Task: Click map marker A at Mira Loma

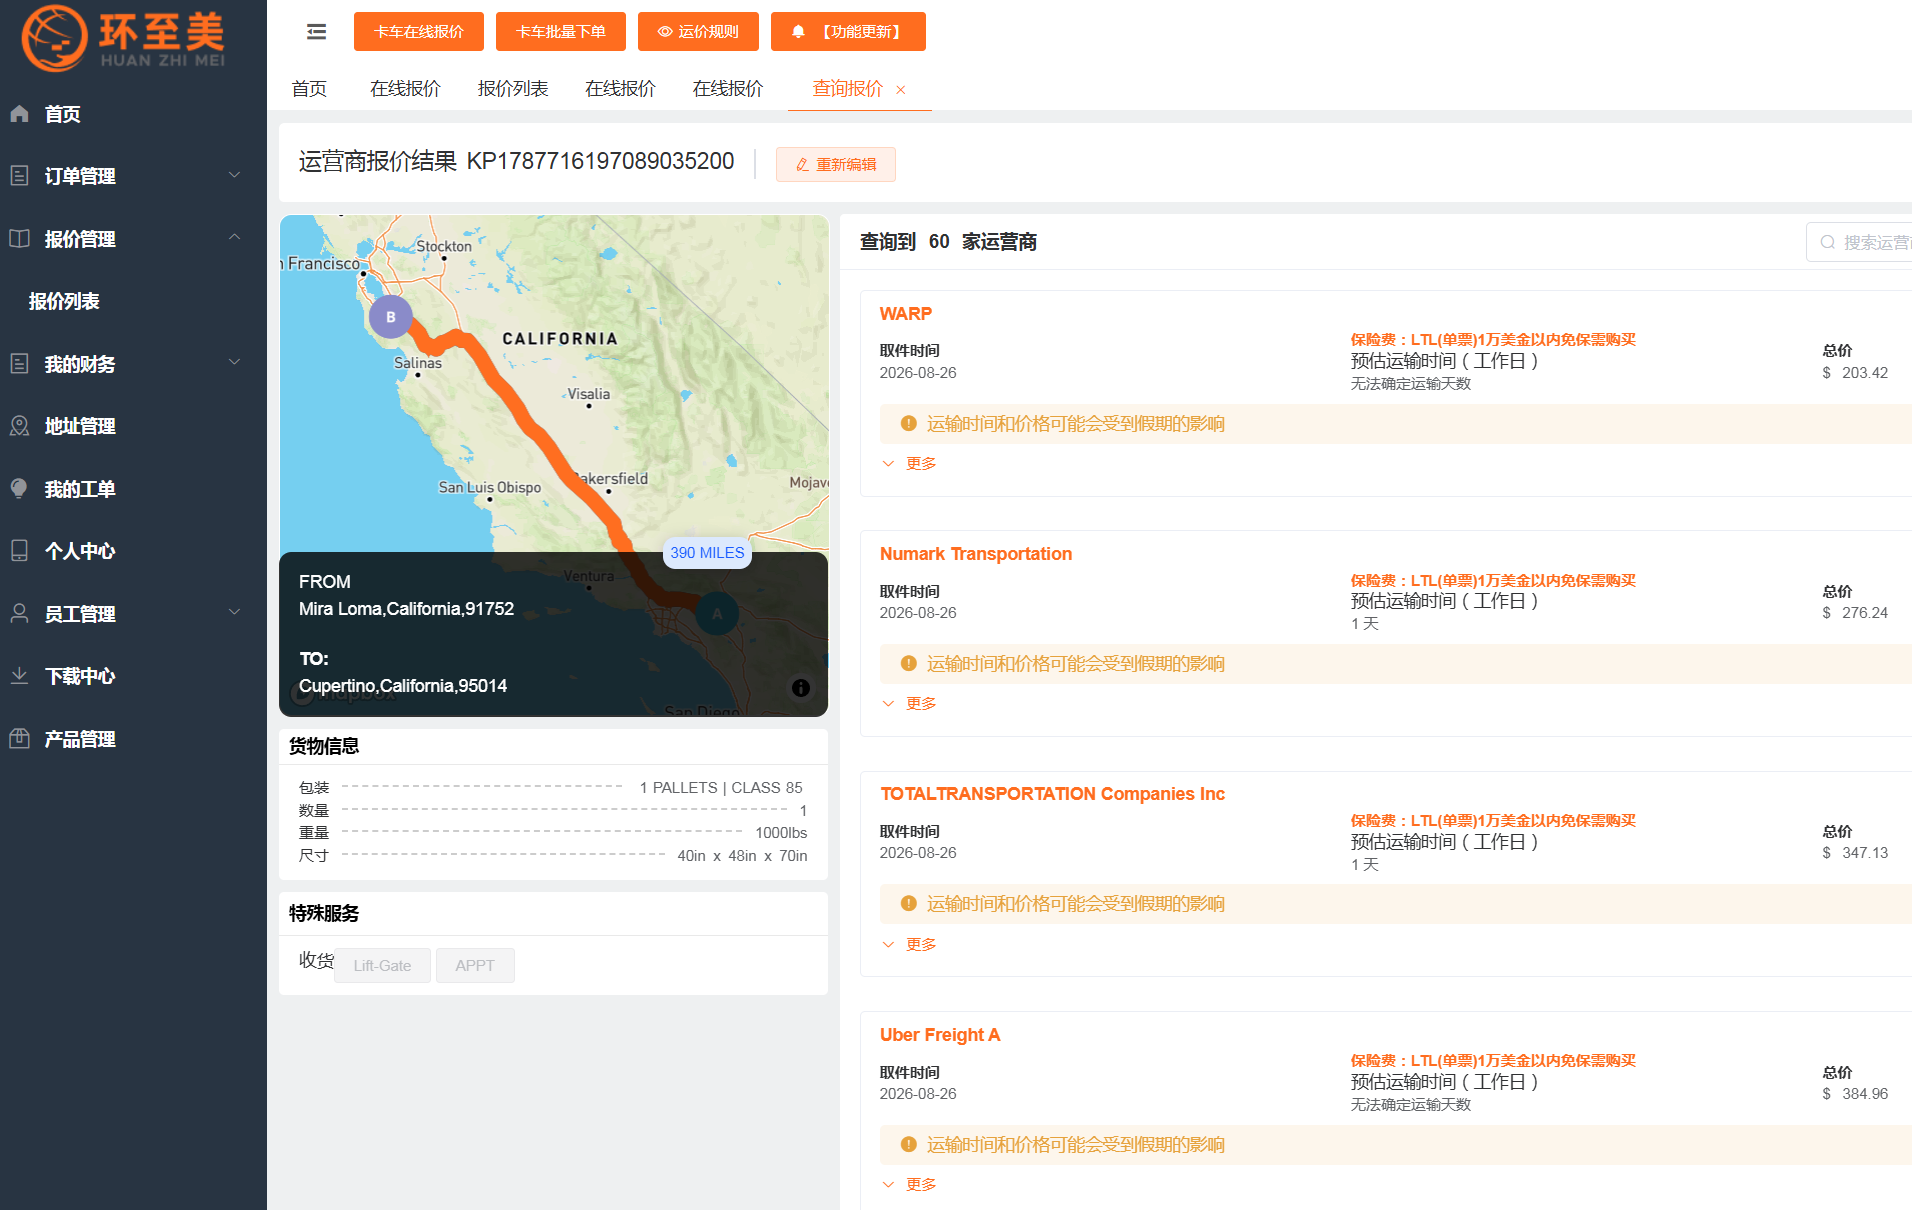Action: coord(717,614)
